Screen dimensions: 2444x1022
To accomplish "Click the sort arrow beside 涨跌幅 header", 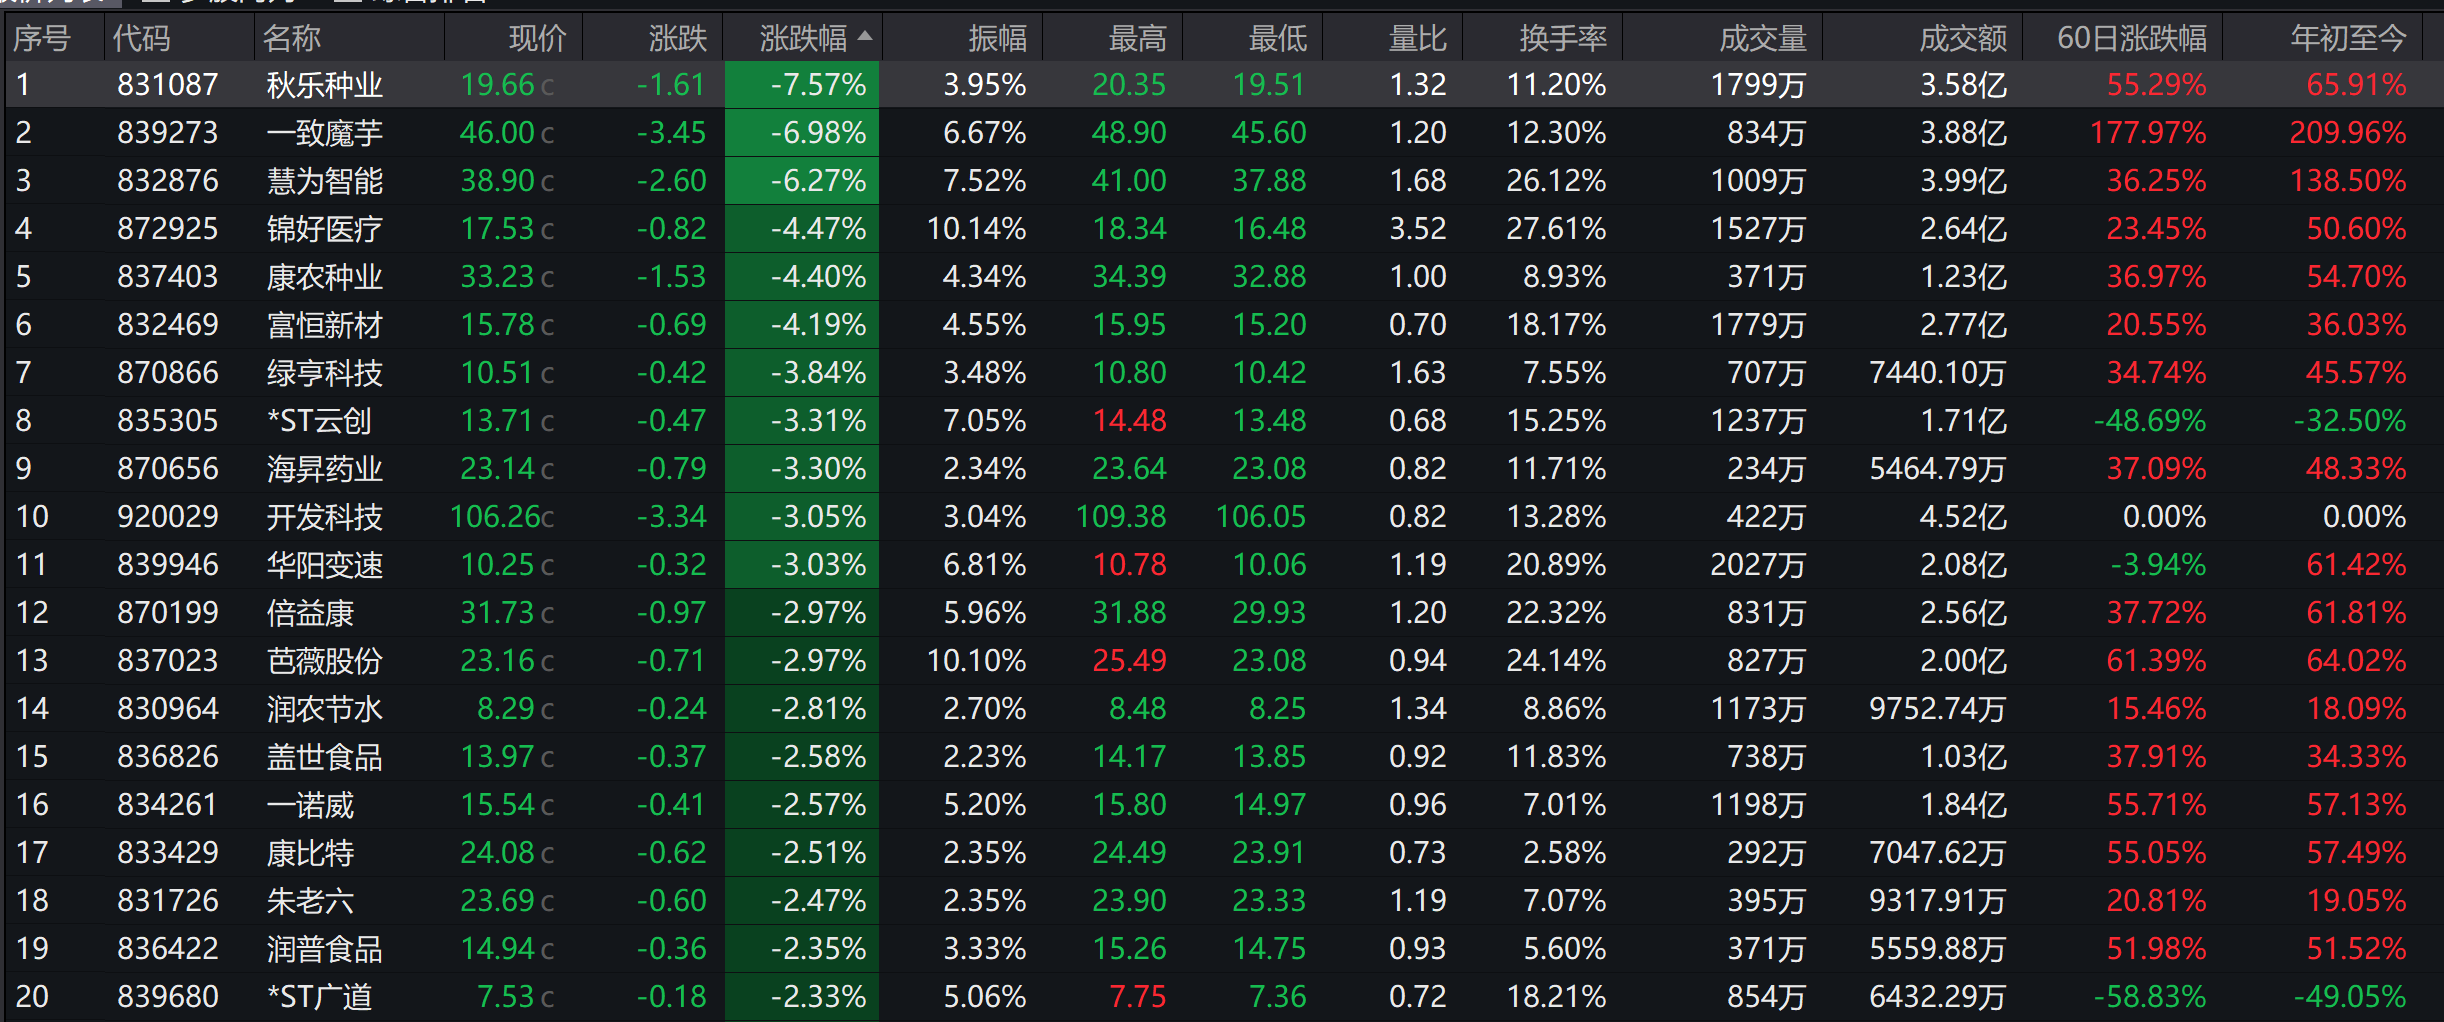I will (x=865, y=36).
